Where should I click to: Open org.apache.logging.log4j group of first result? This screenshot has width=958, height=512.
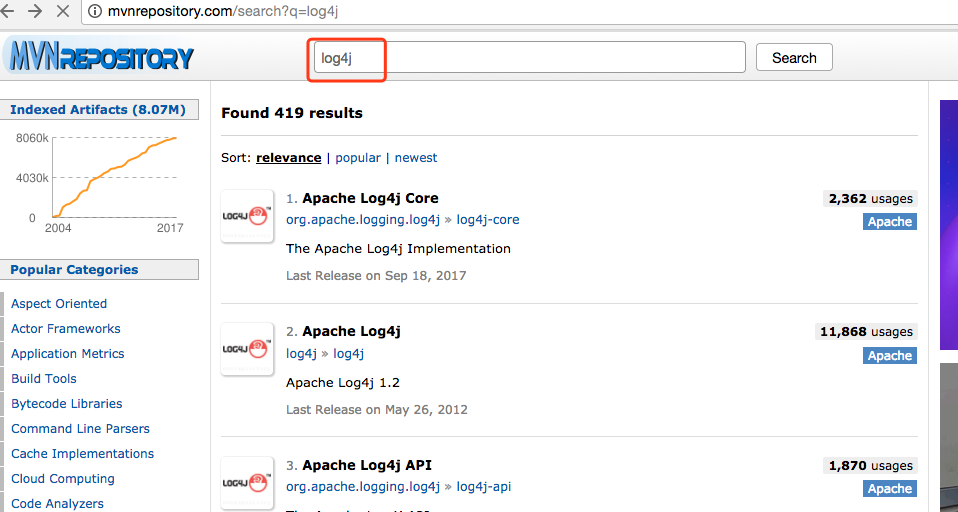point(363,220)
